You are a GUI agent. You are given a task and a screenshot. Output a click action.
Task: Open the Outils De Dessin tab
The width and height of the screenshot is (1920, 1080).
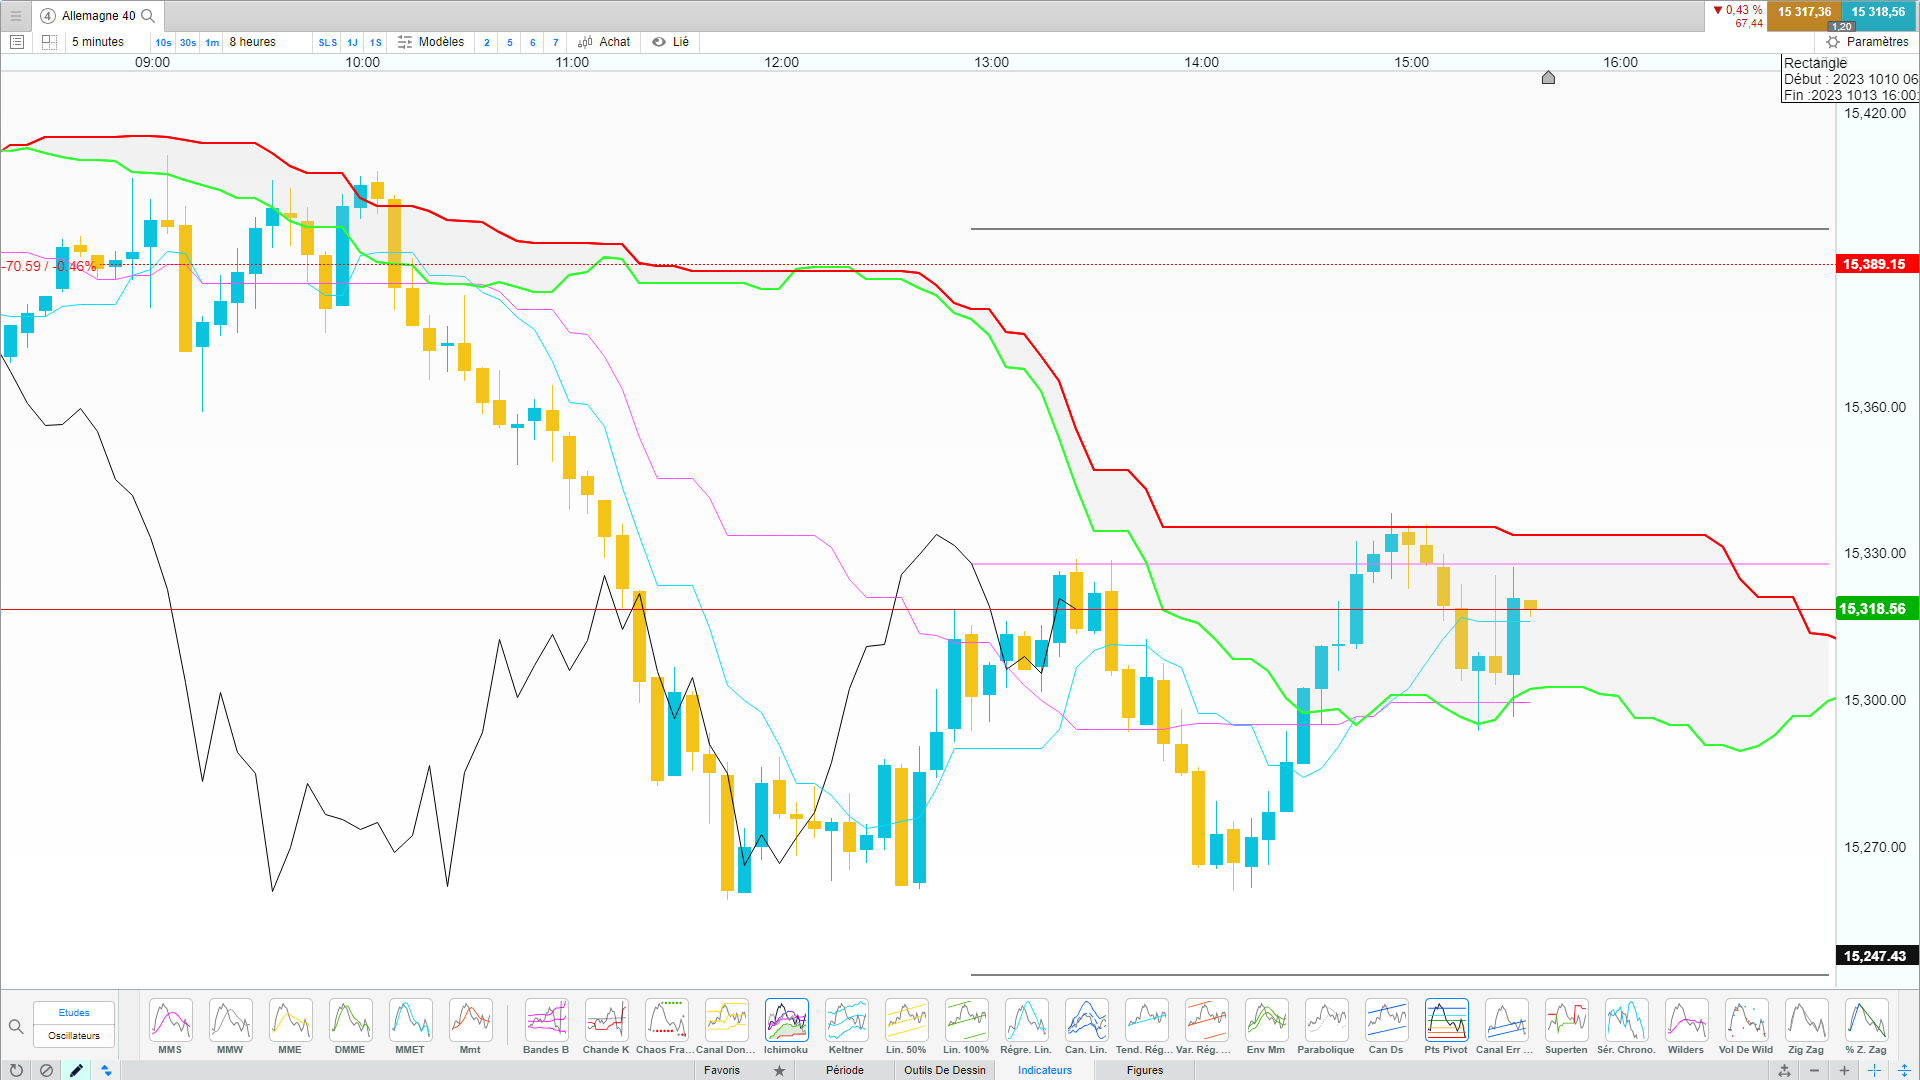tap(945, 1070)
